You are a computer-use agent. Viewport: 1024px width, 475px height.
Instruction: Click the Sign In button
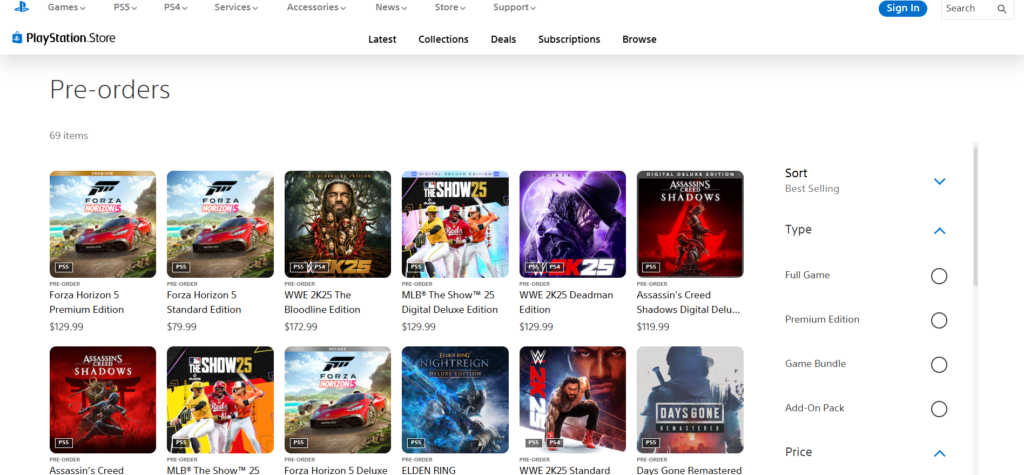(903, 8)
